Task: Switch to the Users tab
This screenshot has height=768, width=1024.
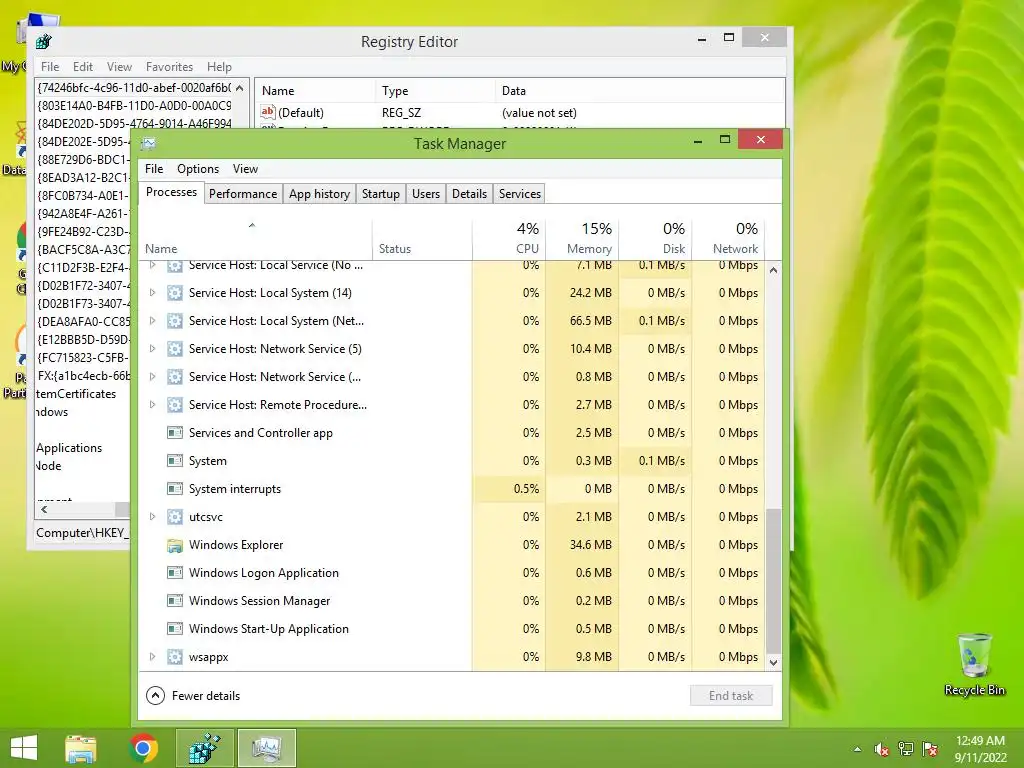Action: (x=426, y=194)
